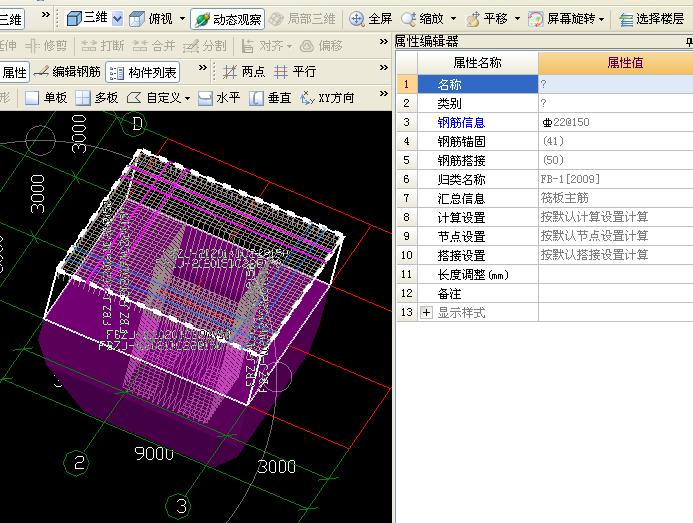Click the 全屏 full screen tool
Screen dimensions: 693x523
[370, 19]
